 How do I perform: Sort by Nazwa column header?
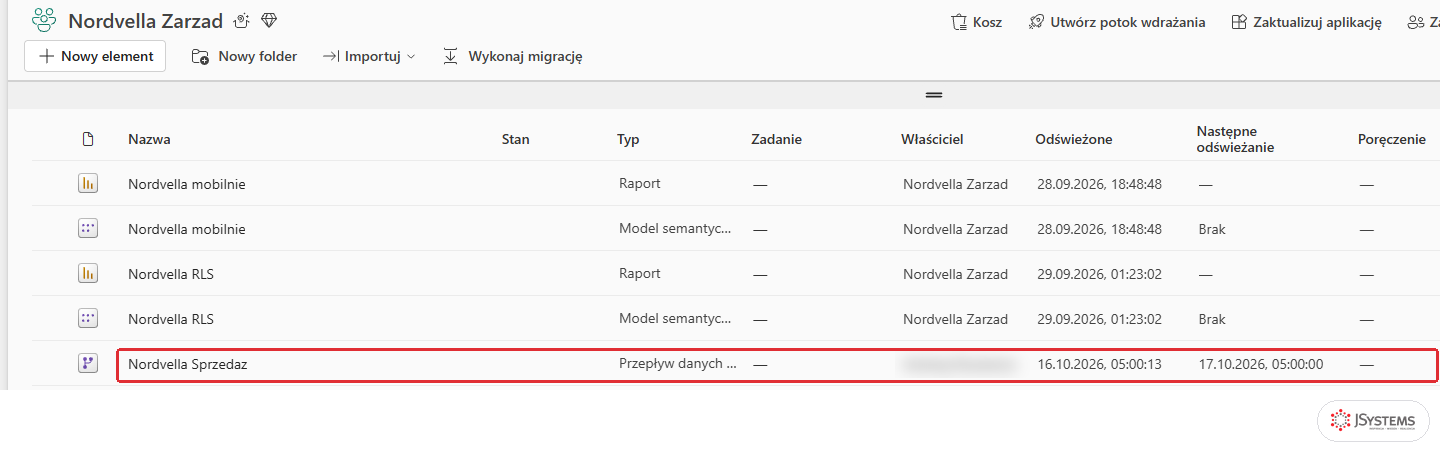pyautogui.click(x=149, y=139)
